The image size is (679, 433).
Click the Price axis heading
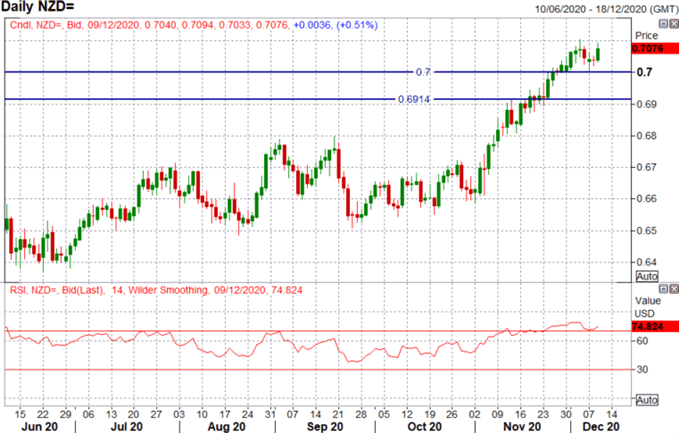tap(647, 36)
